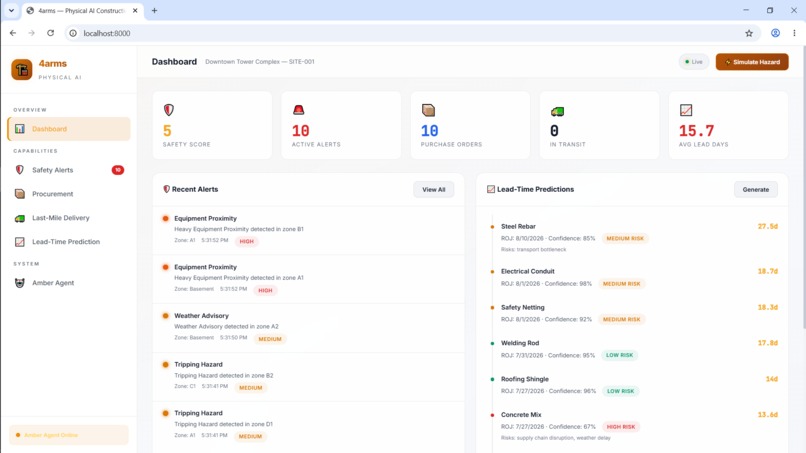Click the chart icon beside Lead-Time Predictions heading
The height and width of the screenshot is (453, 806).
(491, 189)
